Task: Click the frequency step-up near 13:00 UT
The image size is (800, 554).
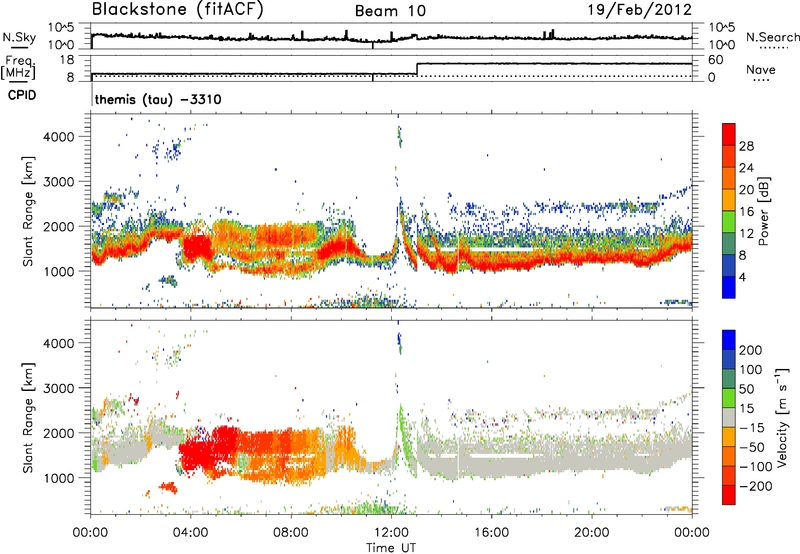Action: tap(417, 69)
